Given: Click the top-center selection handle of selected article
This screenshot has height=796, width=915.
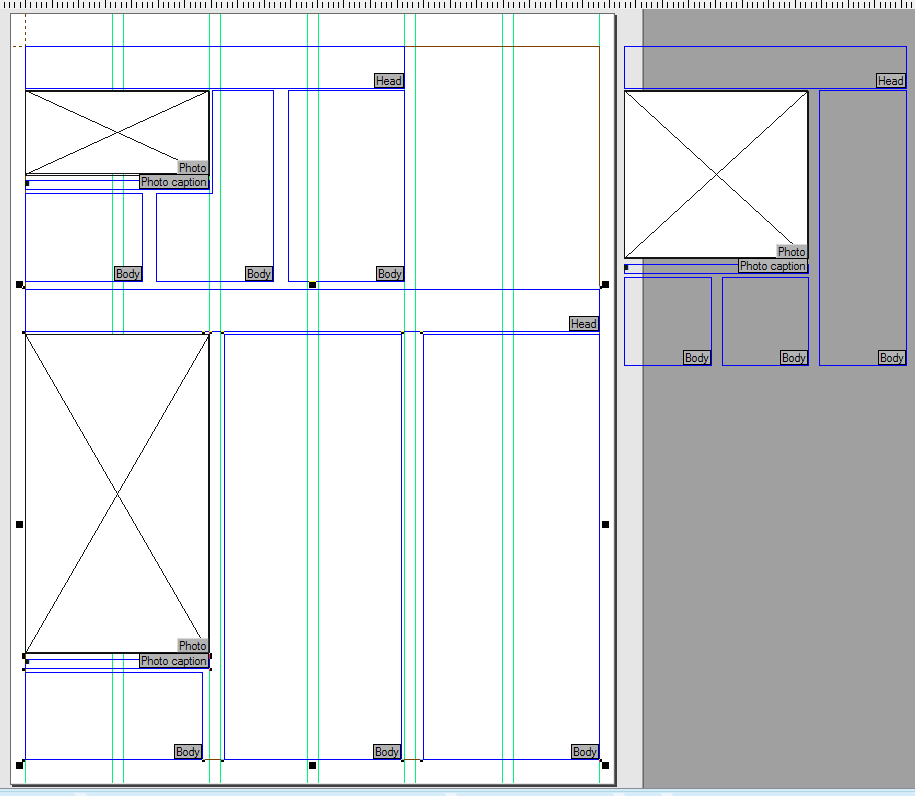Looking at the screenshot, I should click(x=312, y=284).
